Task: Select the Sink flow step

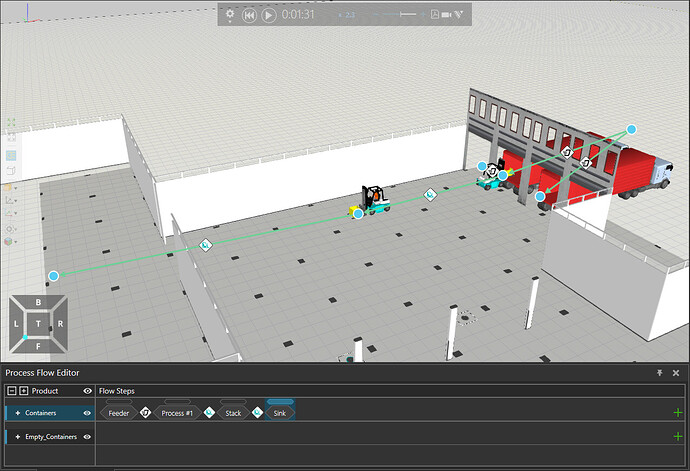Action: click(x=281, y=412)
